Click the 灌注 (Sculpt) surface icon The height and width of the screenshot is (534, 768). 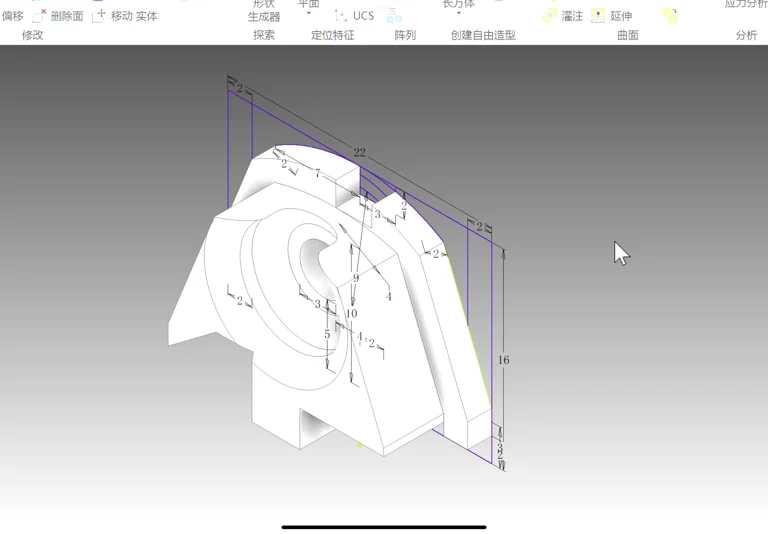[550, 16]
